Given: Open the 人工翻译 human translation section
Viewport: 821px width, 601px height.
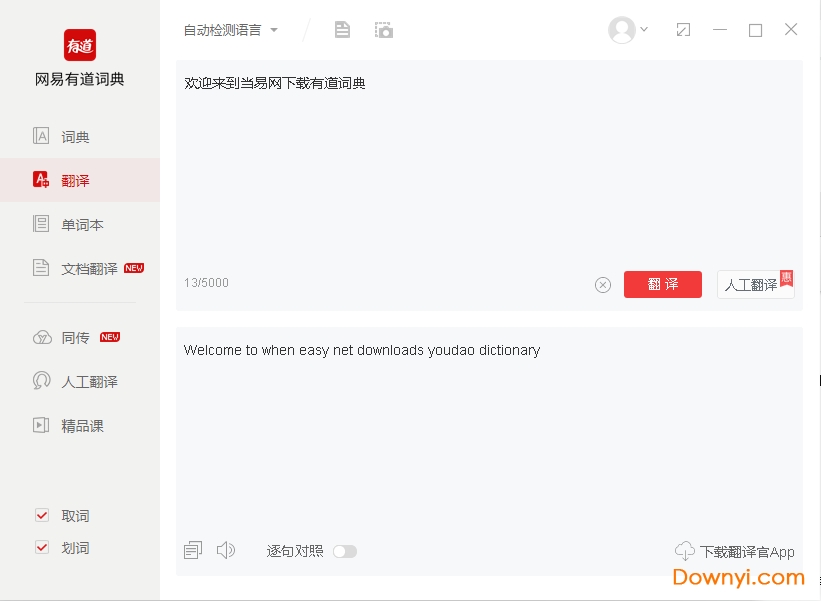Looking at the screenshot, I should point(82,381).
